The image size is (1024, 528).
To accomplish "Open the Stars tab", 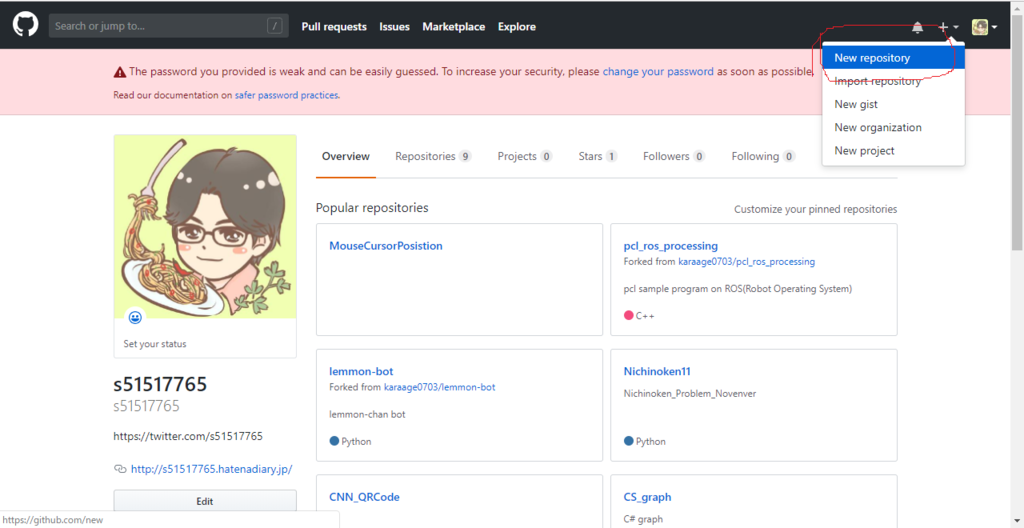I will [598, 156].
